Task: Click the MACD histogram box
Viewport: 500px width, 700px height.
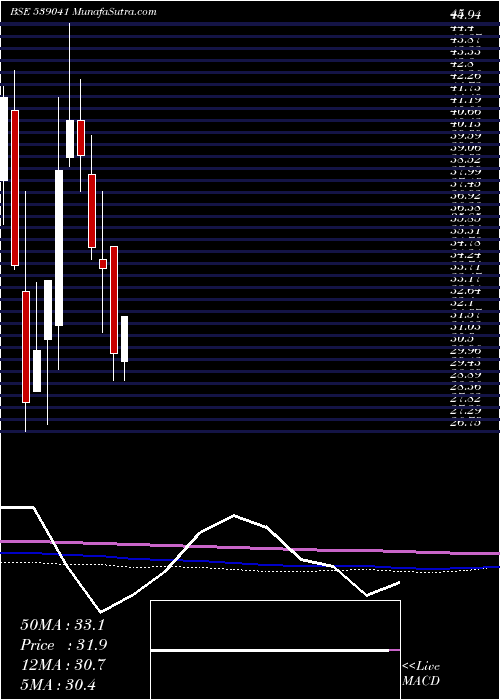Action: tap(275, 650)
